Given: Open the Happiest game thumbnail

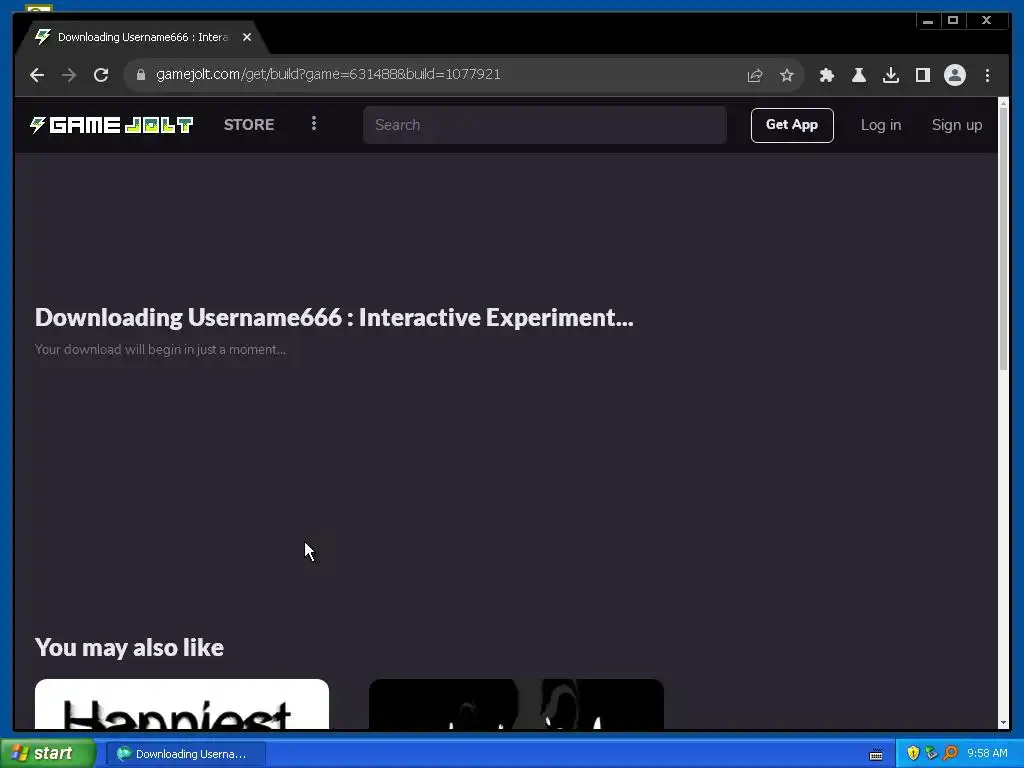Looking at the screenshot, I should point(182,704).
